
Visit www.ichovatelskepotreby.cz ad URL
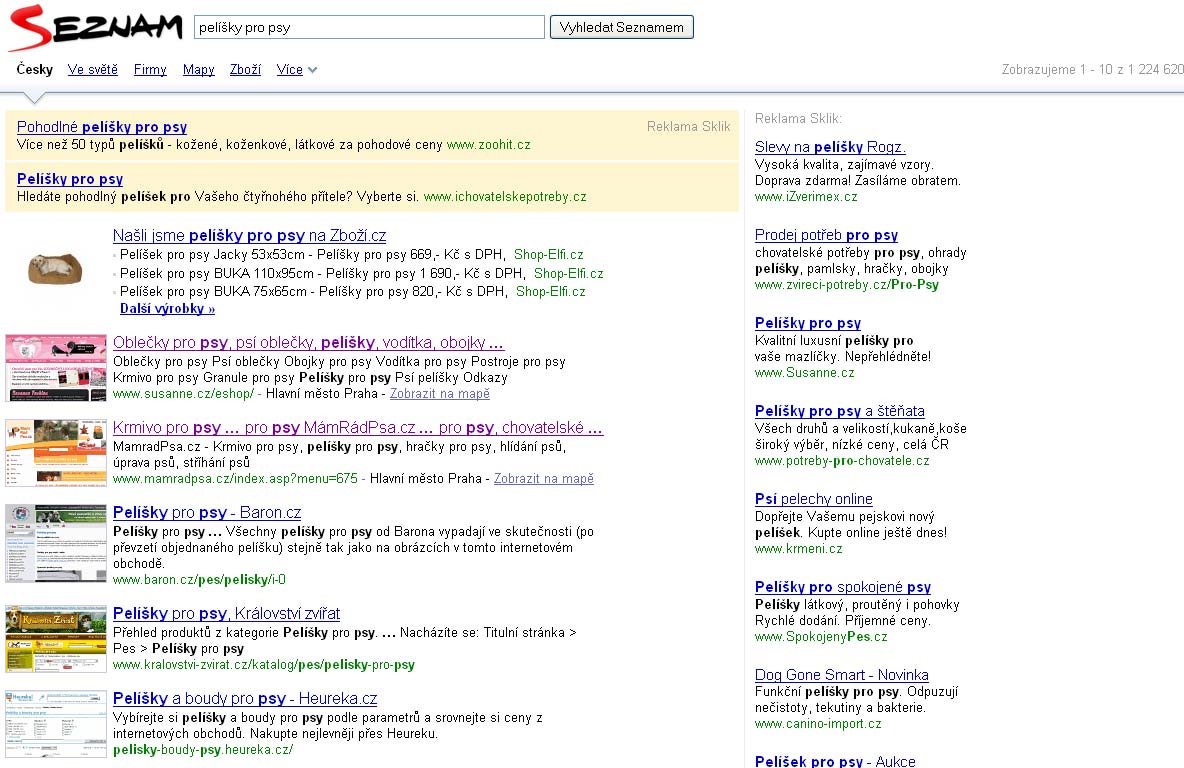coord(505,196)
